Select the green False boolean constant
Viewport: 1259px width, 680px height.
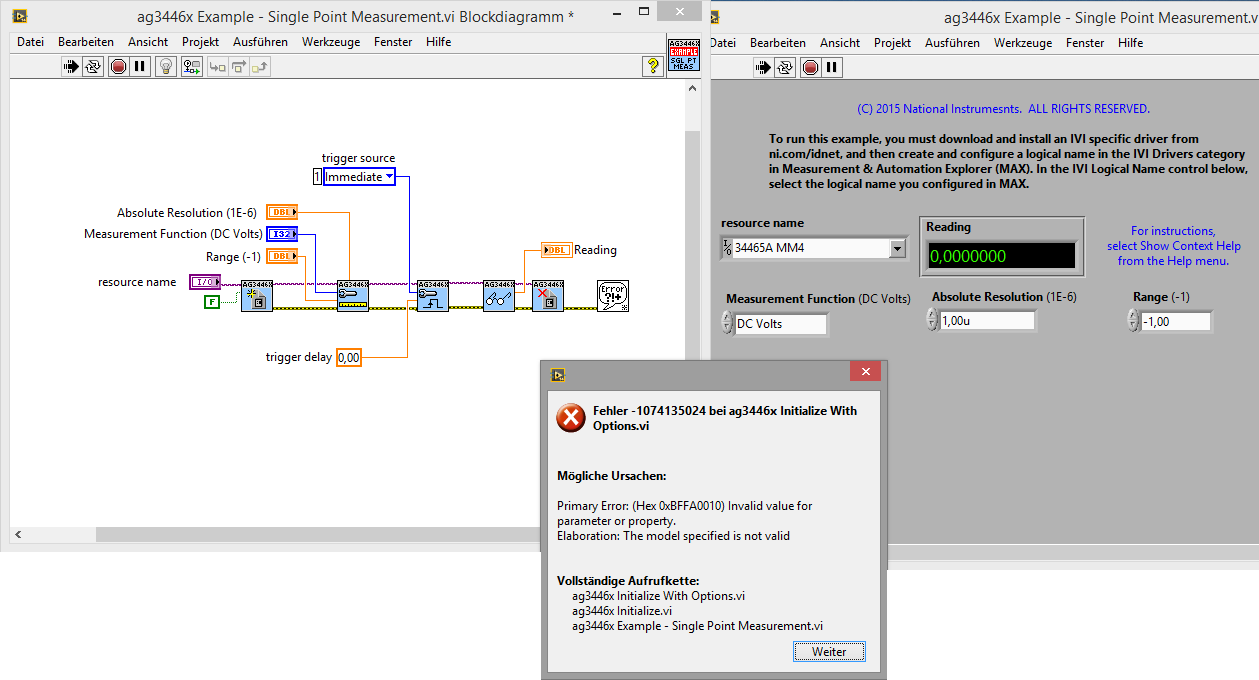click(211, 302)
